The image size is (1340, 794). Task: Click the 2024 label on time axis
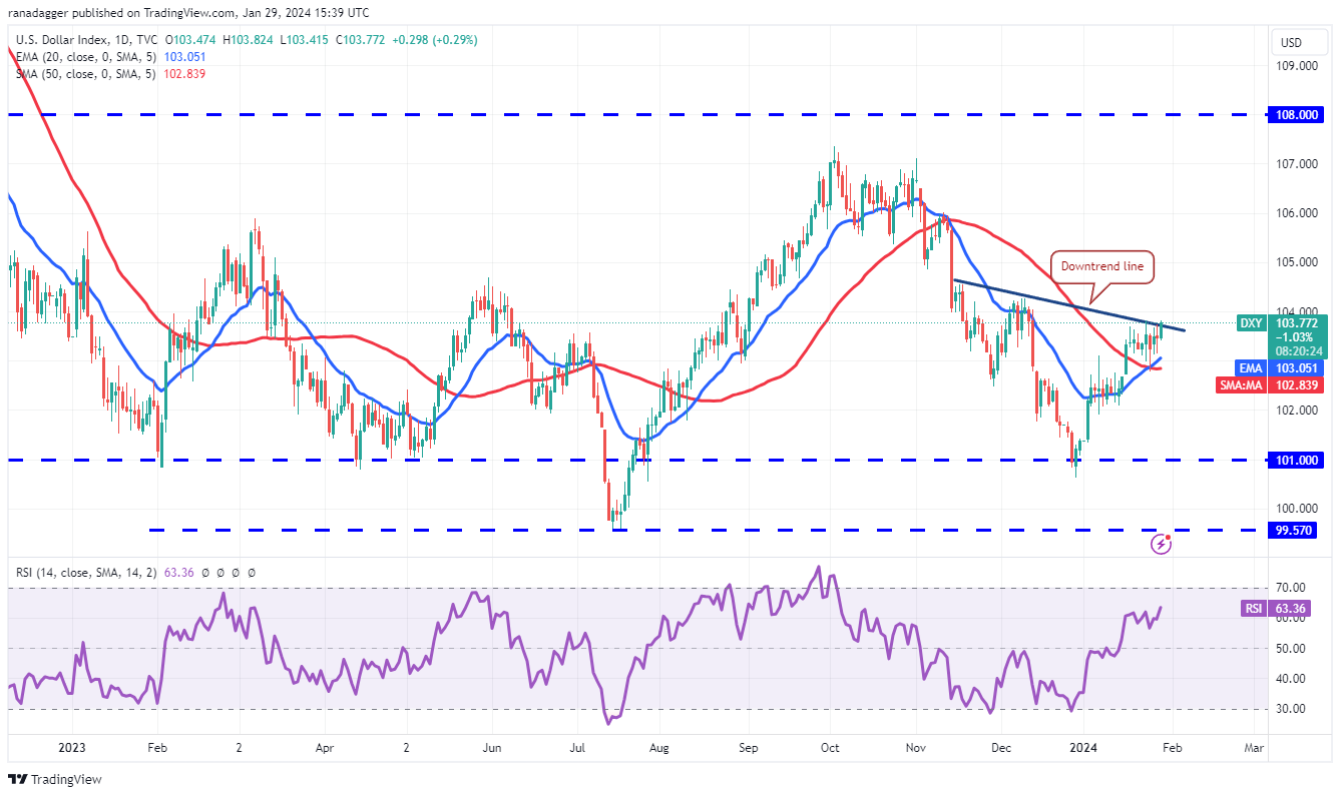1081,747
